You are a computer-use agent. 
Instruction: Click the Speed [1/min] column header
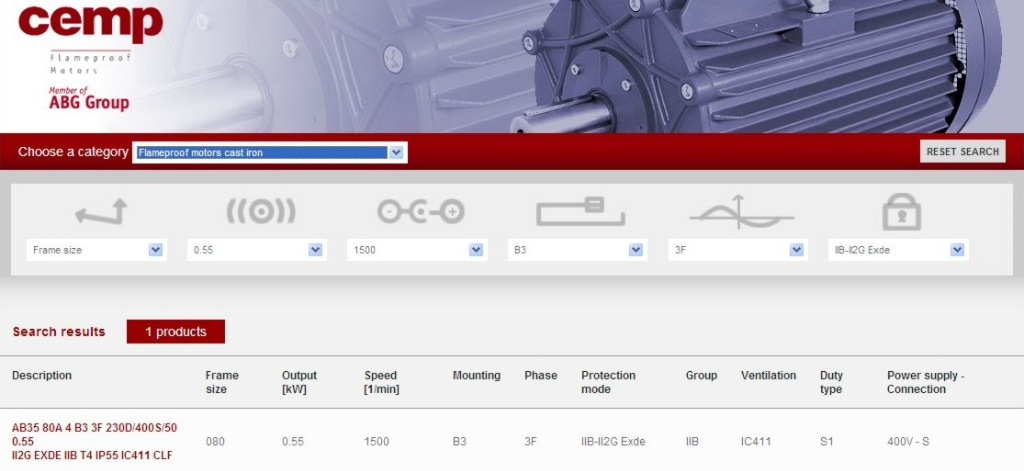tap(381, 382)
